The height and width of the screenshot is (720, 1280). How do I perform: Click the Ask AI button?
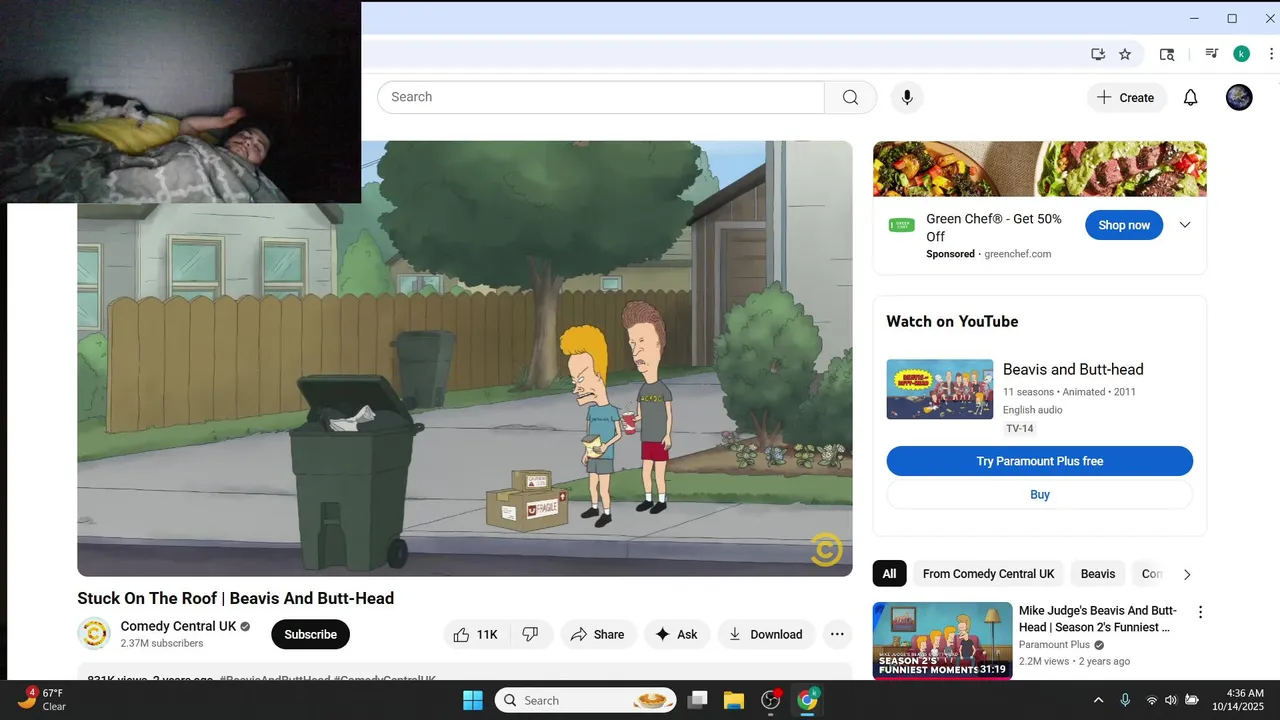pyautogui.click(x=677, y=634)
